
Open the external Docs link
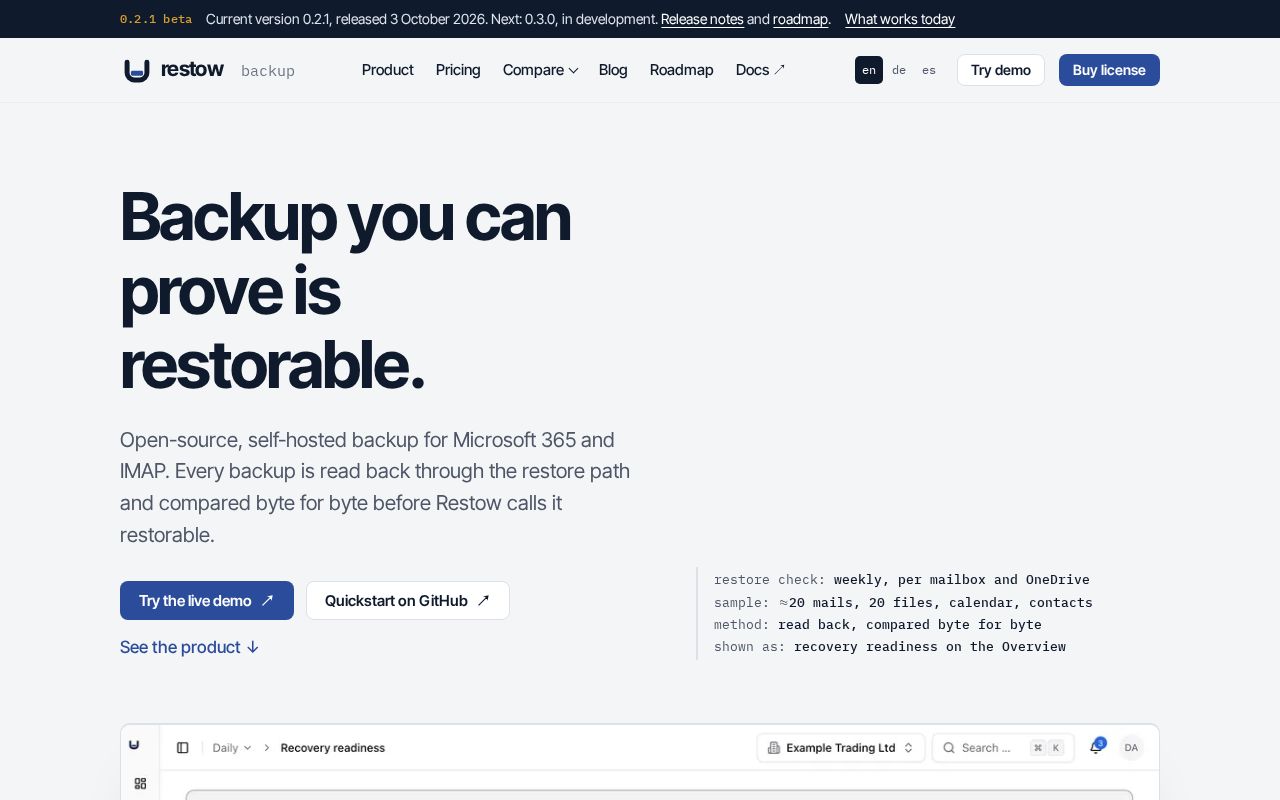(x=760, y=70)
